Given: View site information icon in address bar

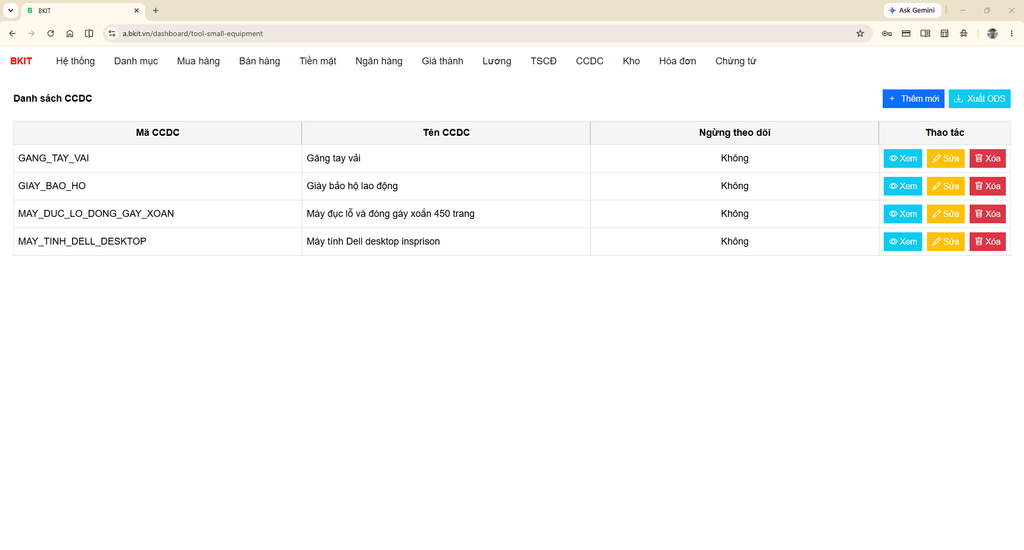Looking at the screenshot, I should point(112,33).
